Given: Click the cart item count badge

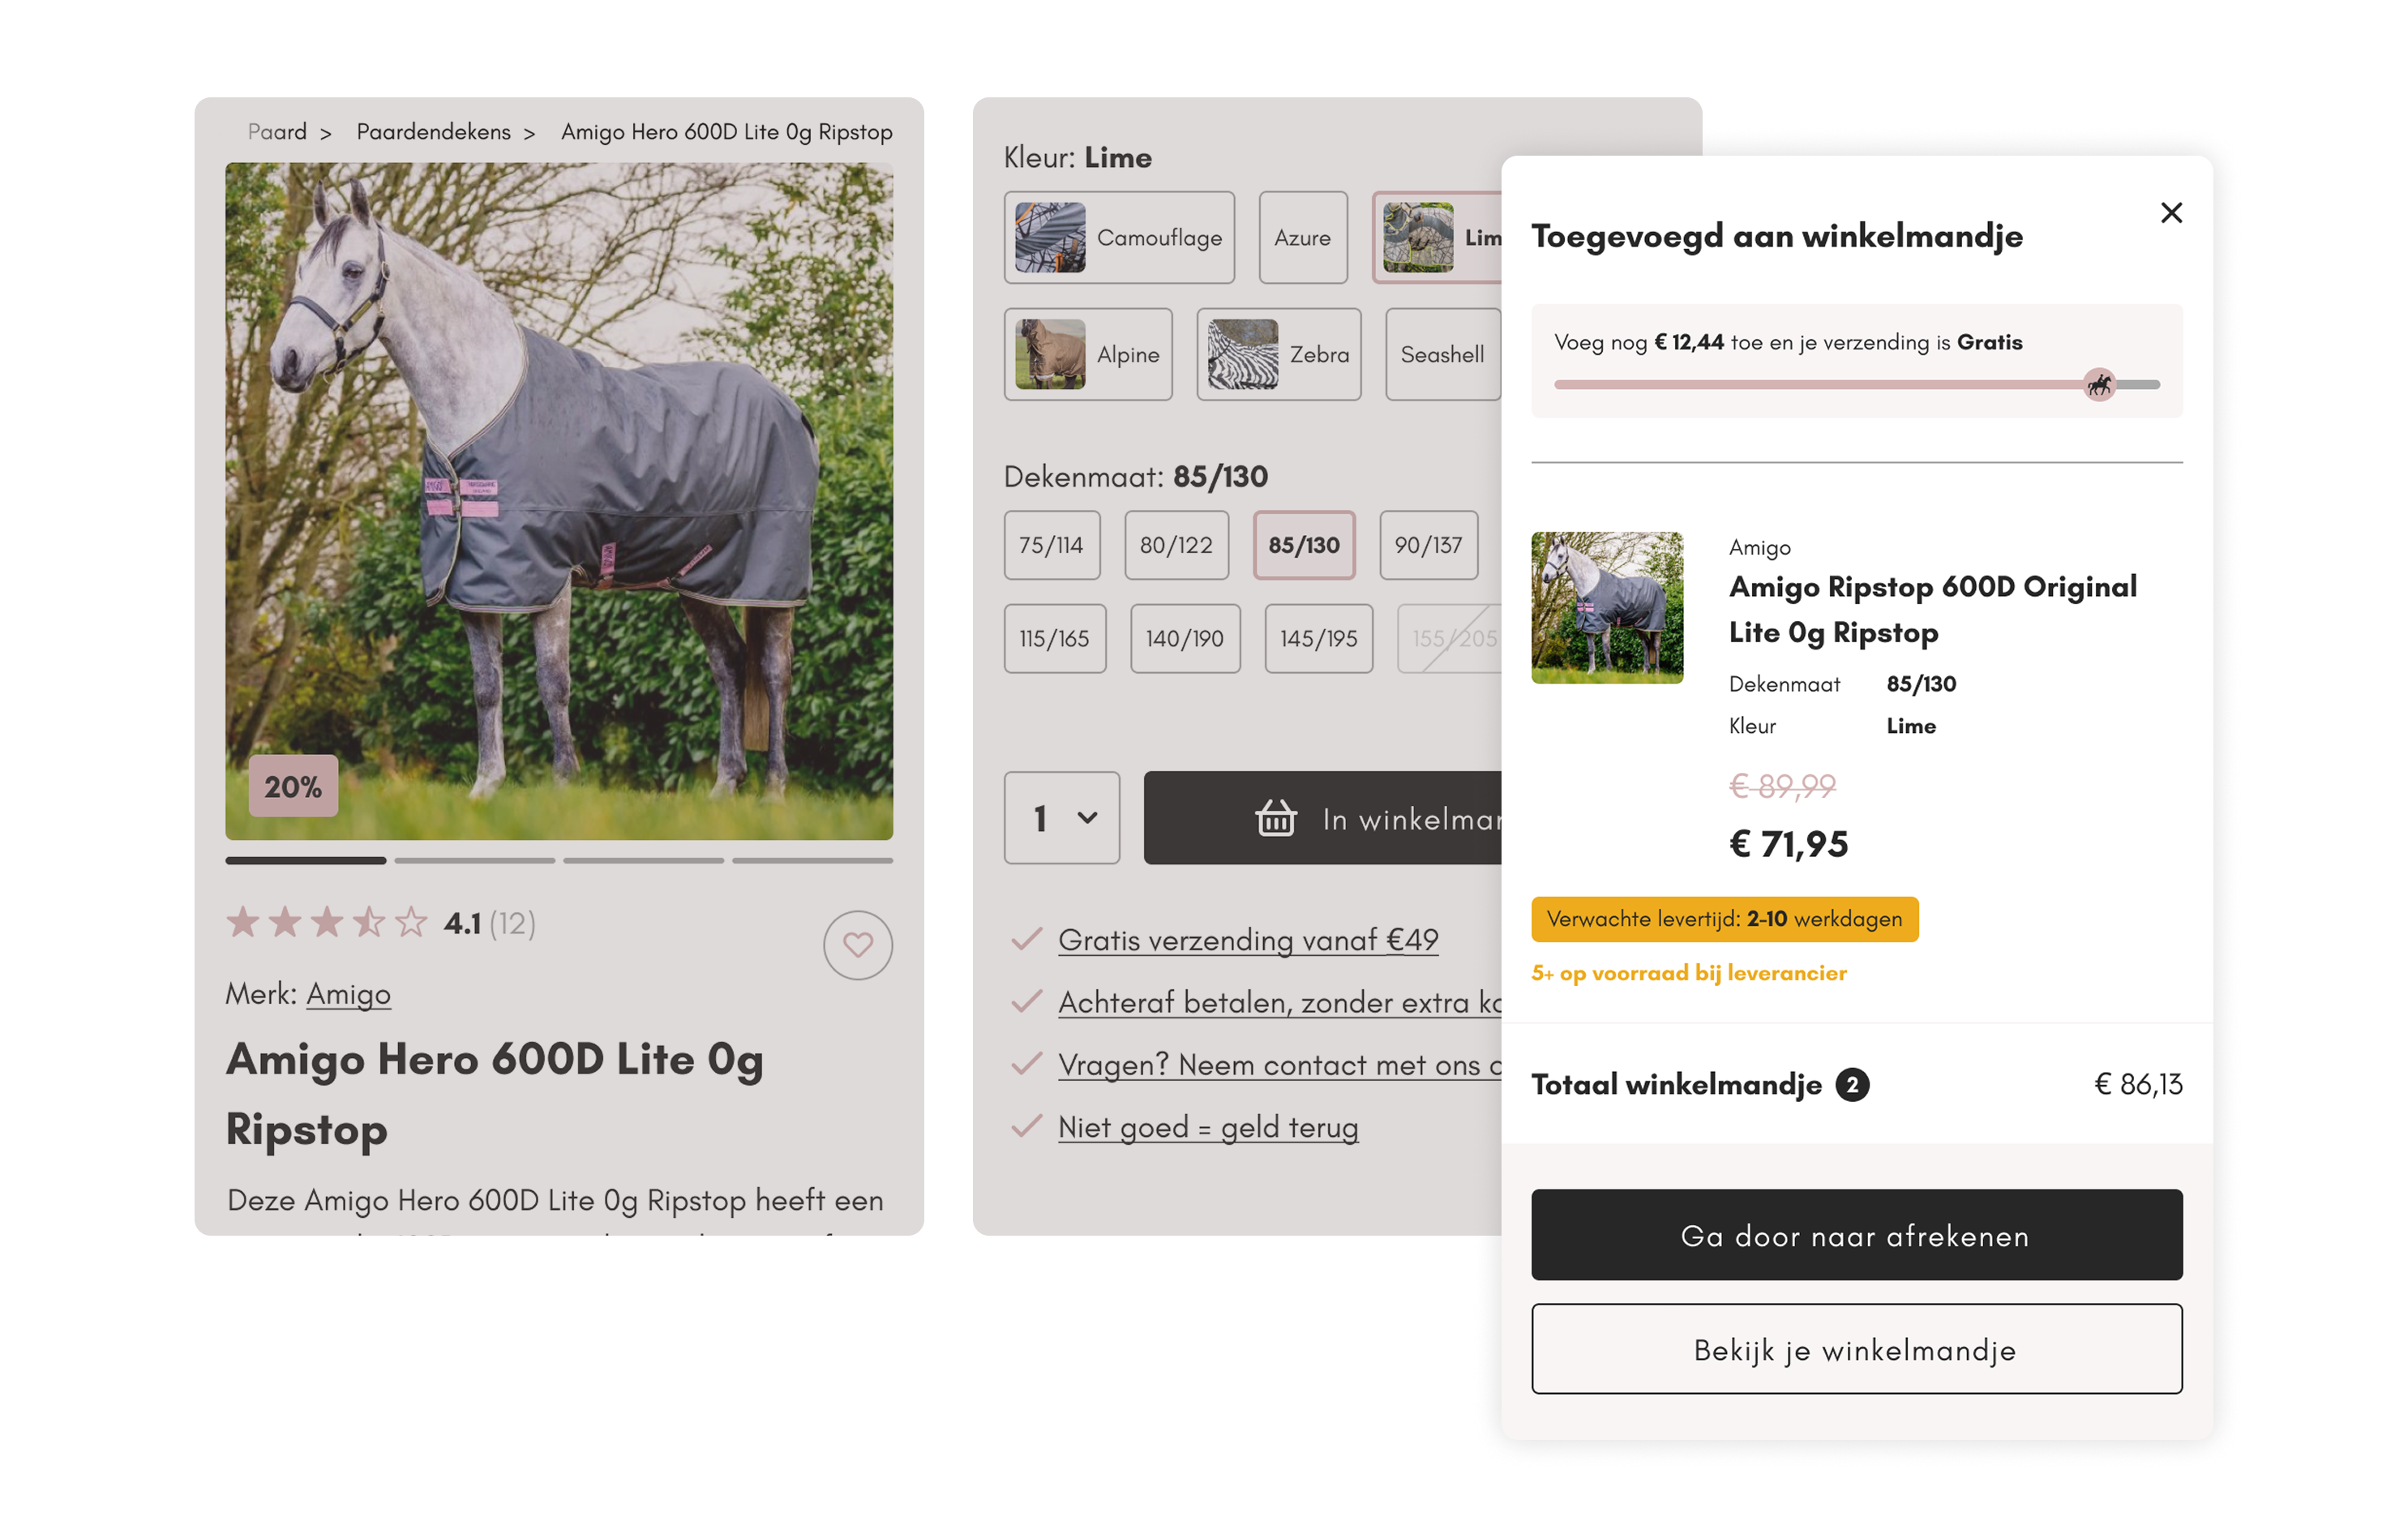Looking at the screenshot, I should [x=1852, y=1085].
